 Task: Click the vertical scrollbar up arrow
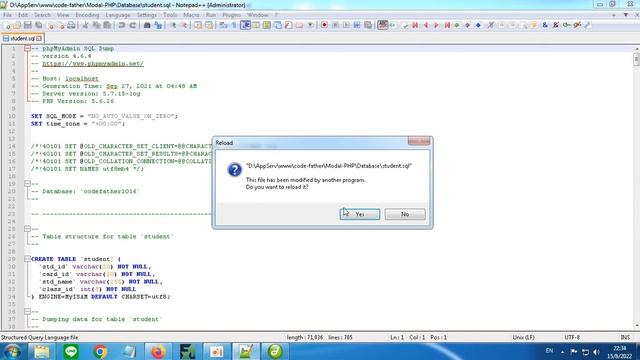point(637,49)
